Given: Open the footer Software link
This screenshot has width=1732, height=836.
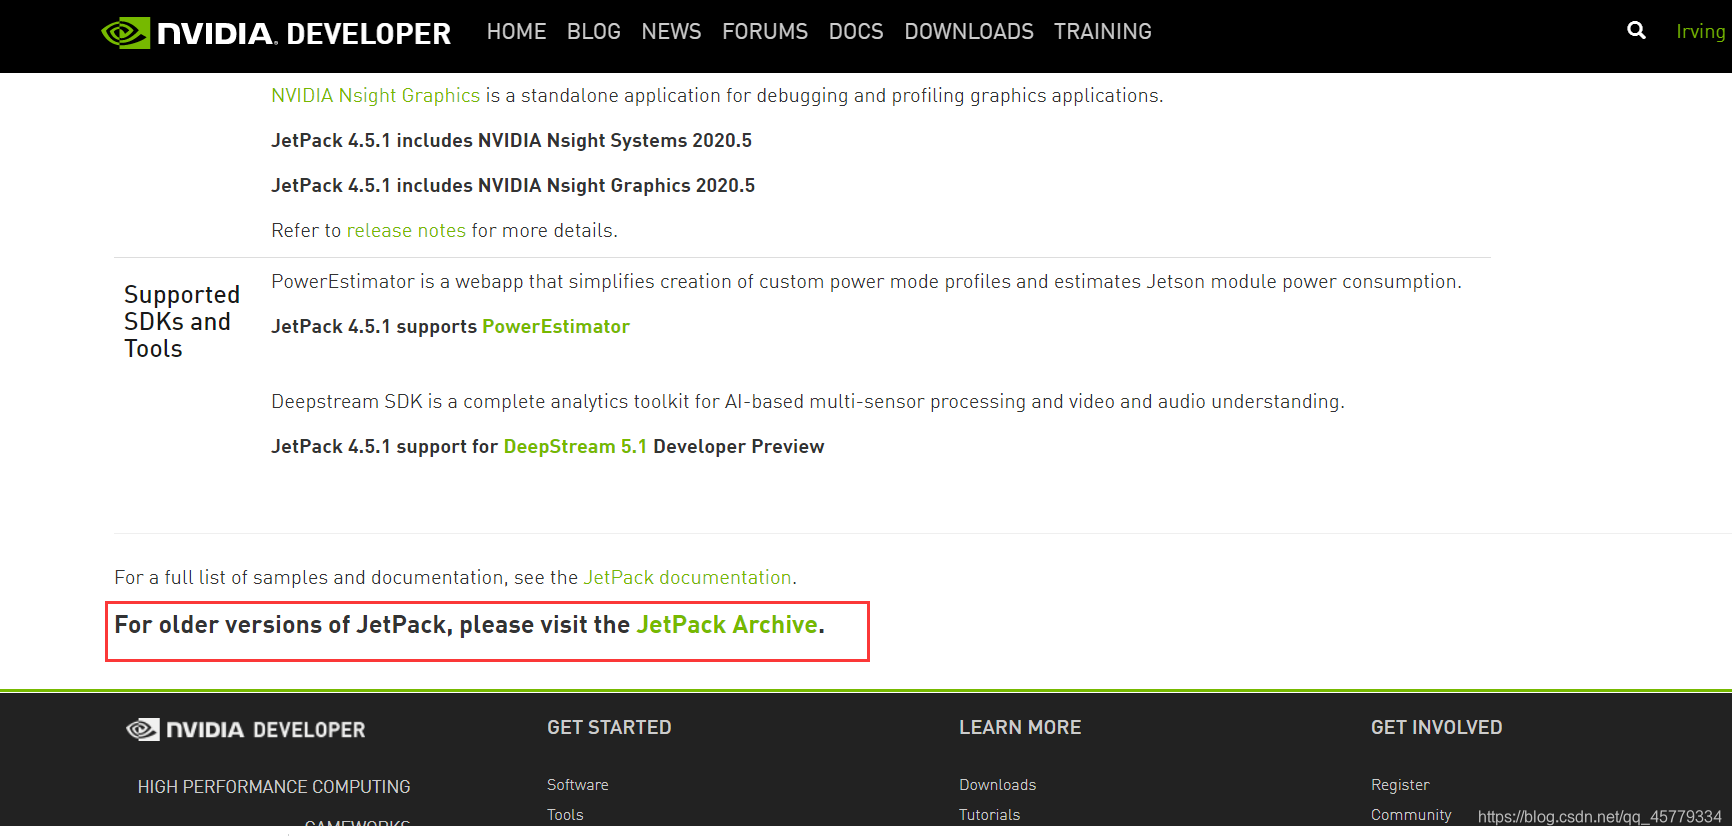Looking at the screenshot, I should point(578,785).
